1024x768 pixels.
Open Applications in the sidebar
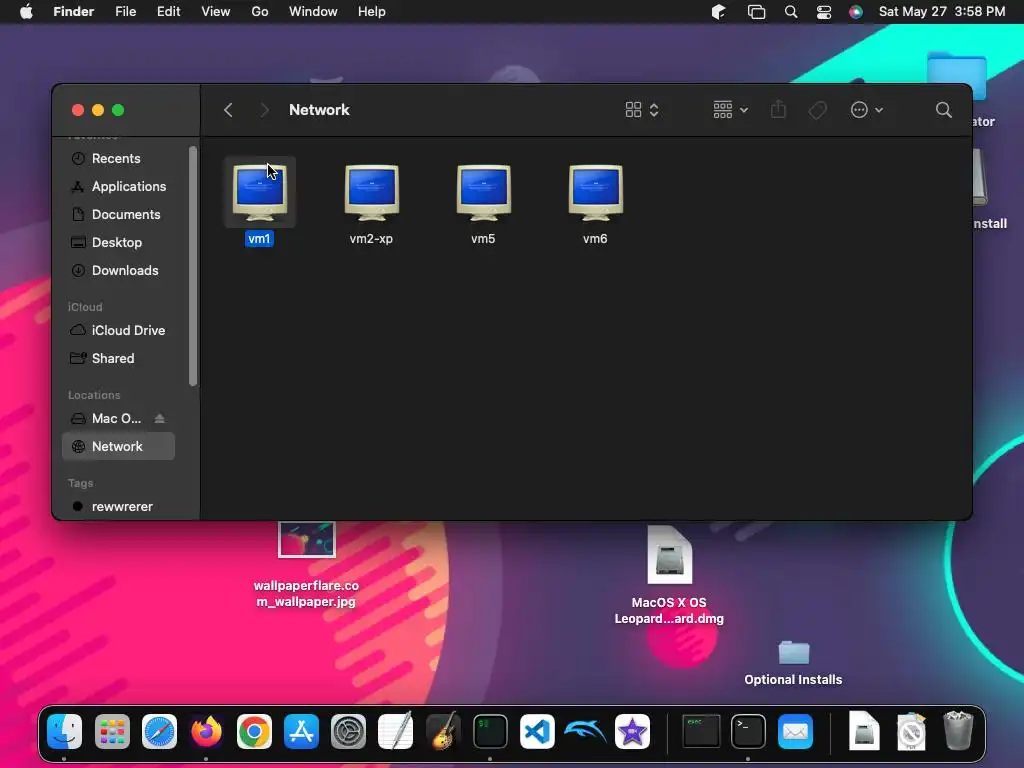click(x=118, y=187)
